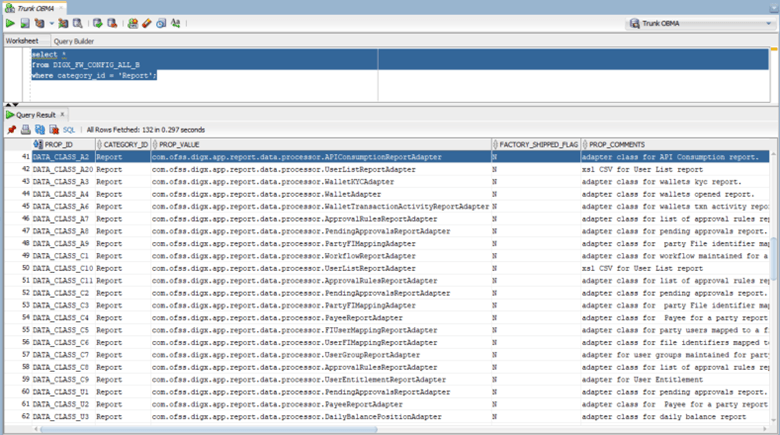Screen dimensions: 780x435
Task: Click the Run Script icon
Action: pyautogui.click(x=25, y=23)
